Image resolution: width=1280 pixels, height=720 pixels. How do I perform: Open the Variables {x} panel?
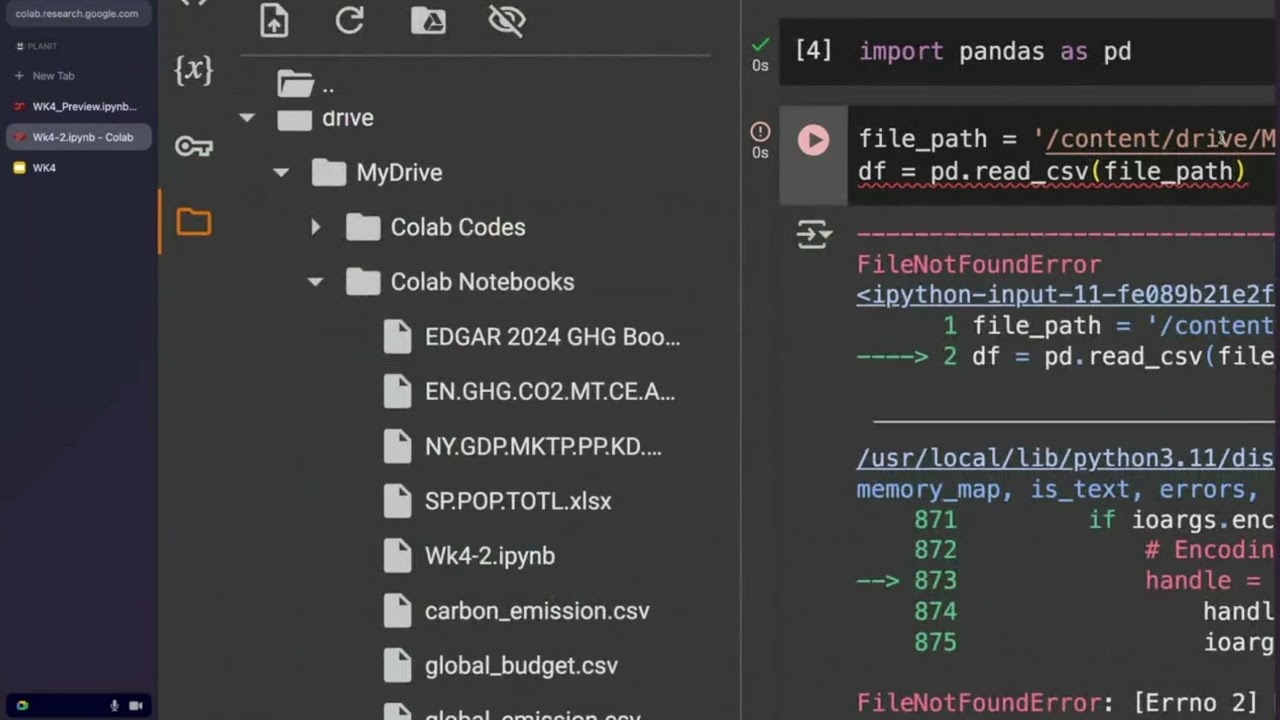193,70
